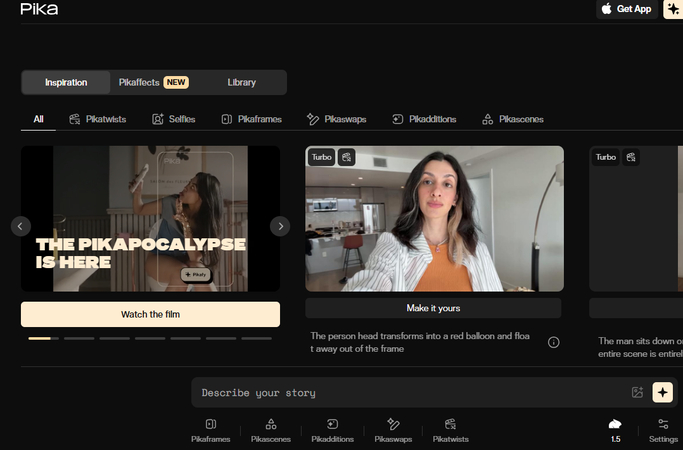Click the Turbo badge on the woman video
Image resolution: width=683 pixels, height=450 pixels.
point(321,157)
